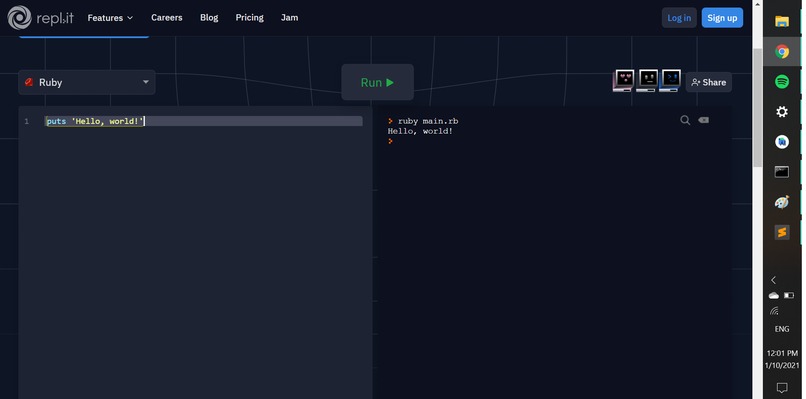The height and width of the screenshot is (399, 806).
Task: Click the Log in button
Action: point(679,17)
